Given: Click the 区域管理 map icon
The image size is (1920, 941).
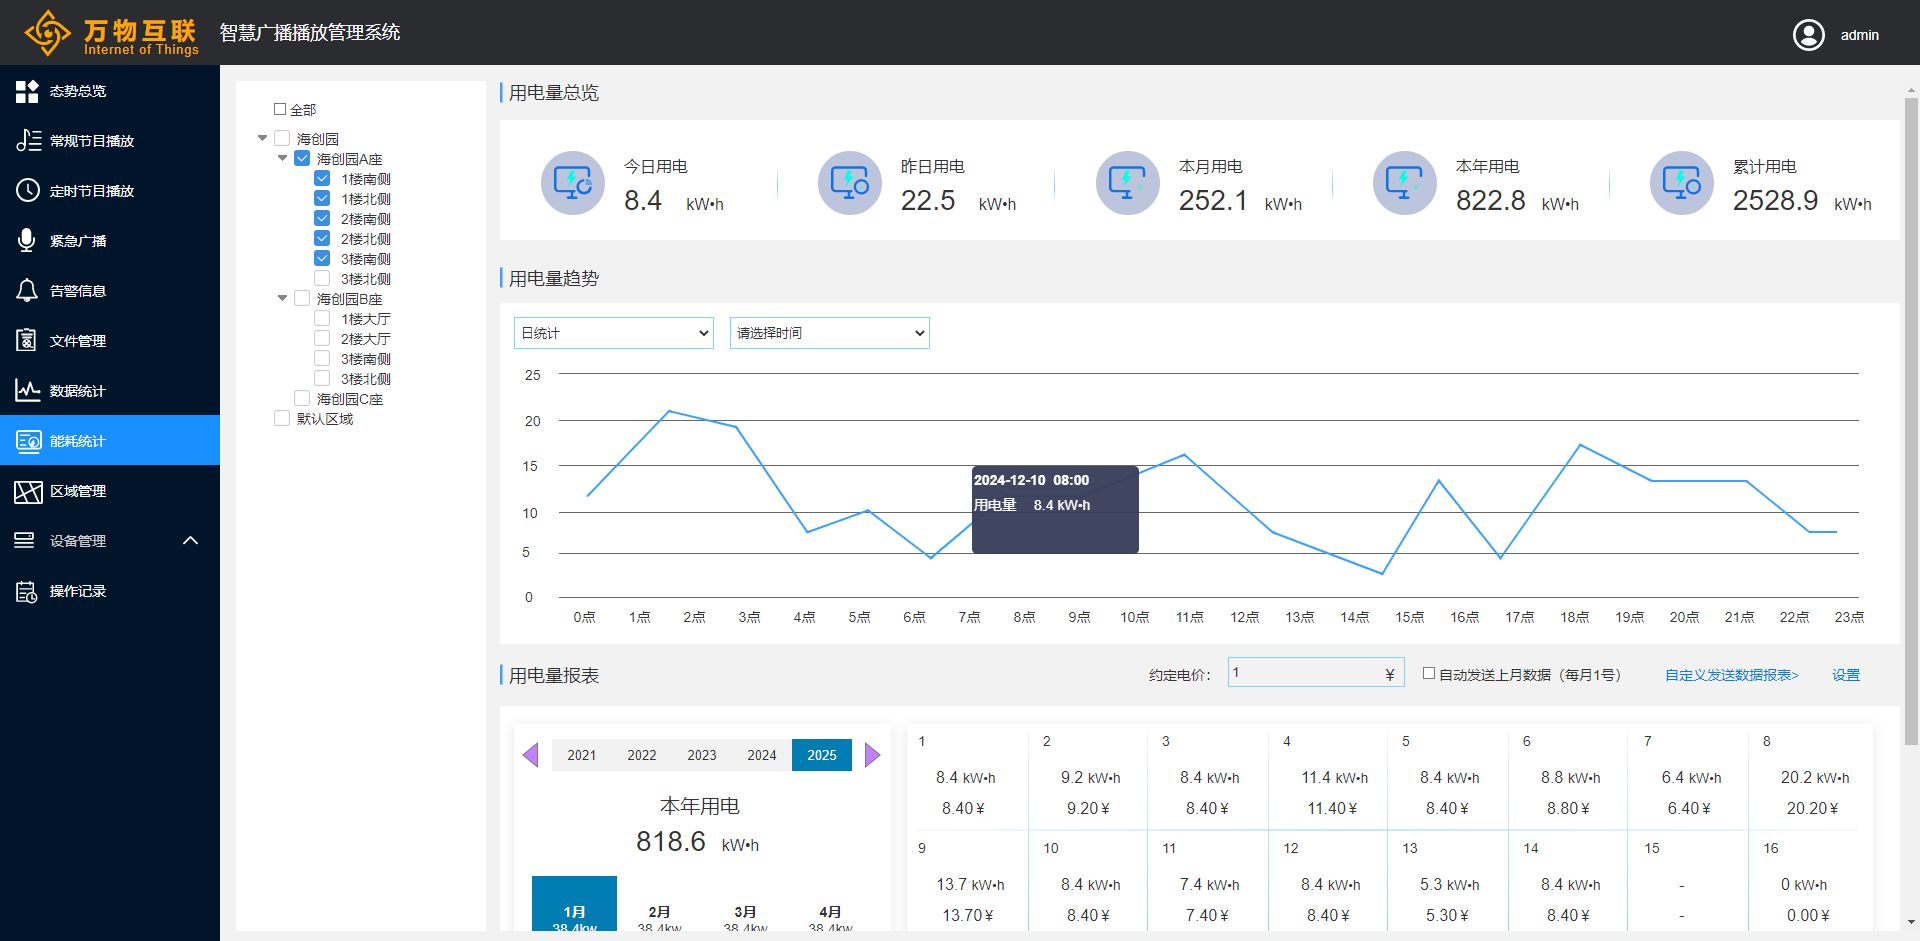Looking at the screenshot, I should (x=28, y=491).
